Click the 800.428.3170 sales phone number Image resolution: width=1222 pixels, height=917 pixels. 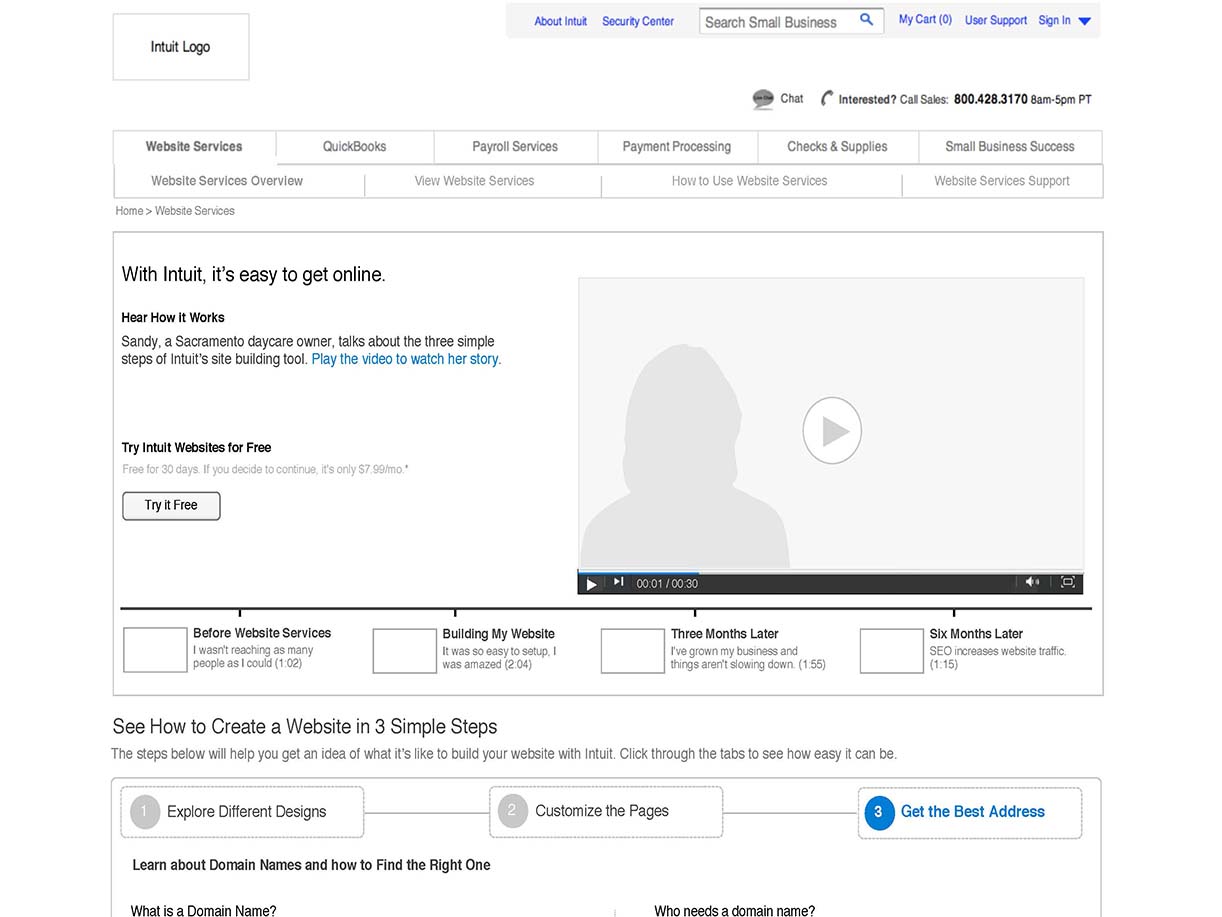click(991, 99)
